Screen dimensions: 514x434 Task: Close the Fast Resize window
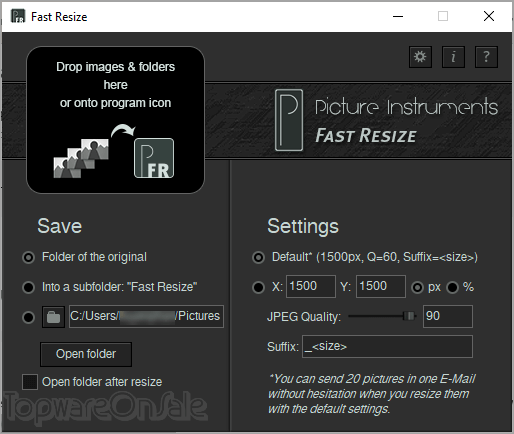coord(489,16)
